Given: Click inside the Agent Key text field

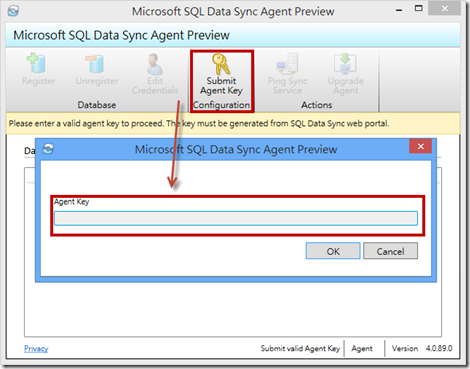Looking at the screenshot, I should (x=236, y=218).
